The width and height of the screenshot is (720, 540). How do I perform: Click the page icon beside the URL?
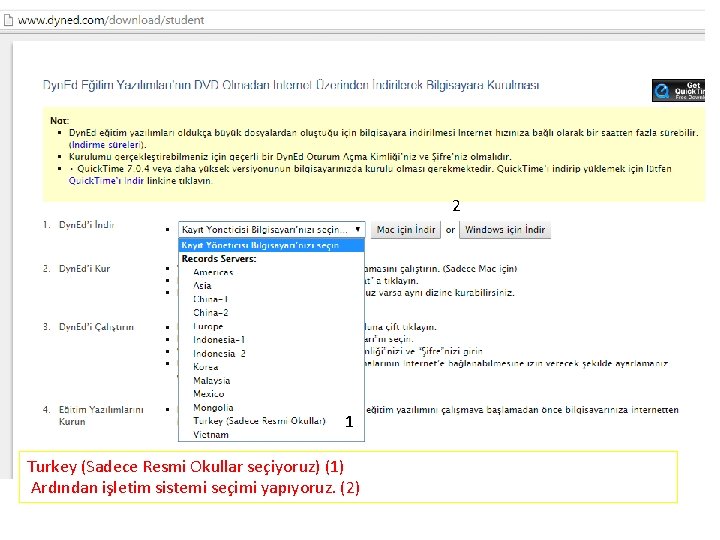tap(8, 20)
